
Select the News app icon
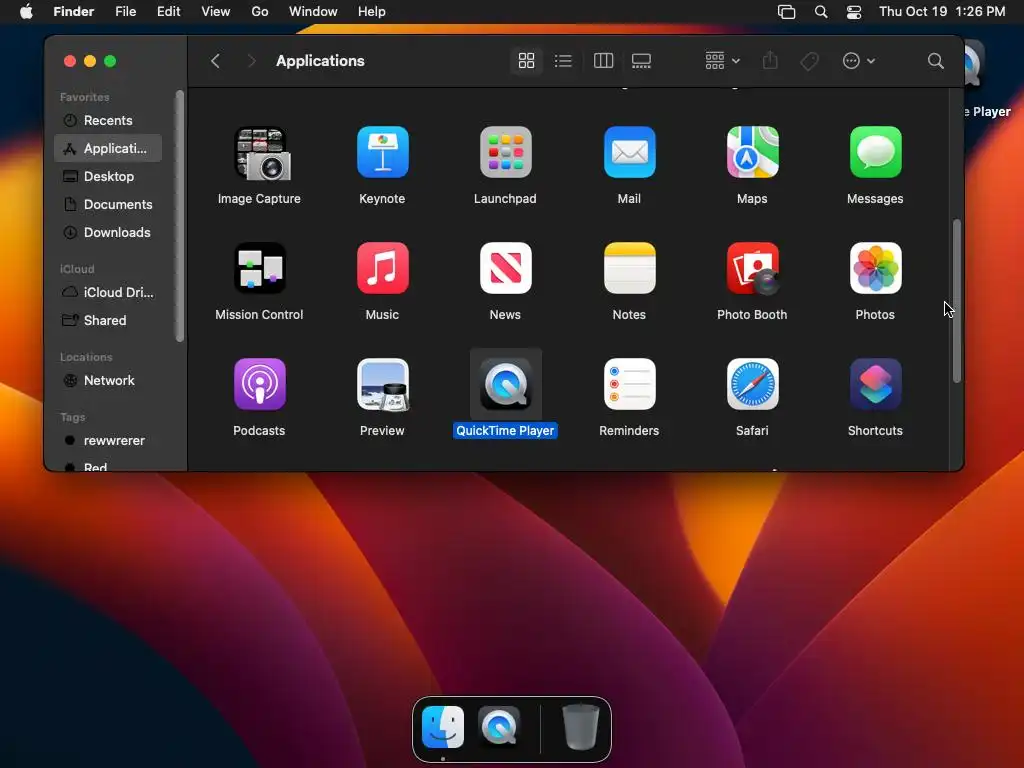(x=505, y=268)
